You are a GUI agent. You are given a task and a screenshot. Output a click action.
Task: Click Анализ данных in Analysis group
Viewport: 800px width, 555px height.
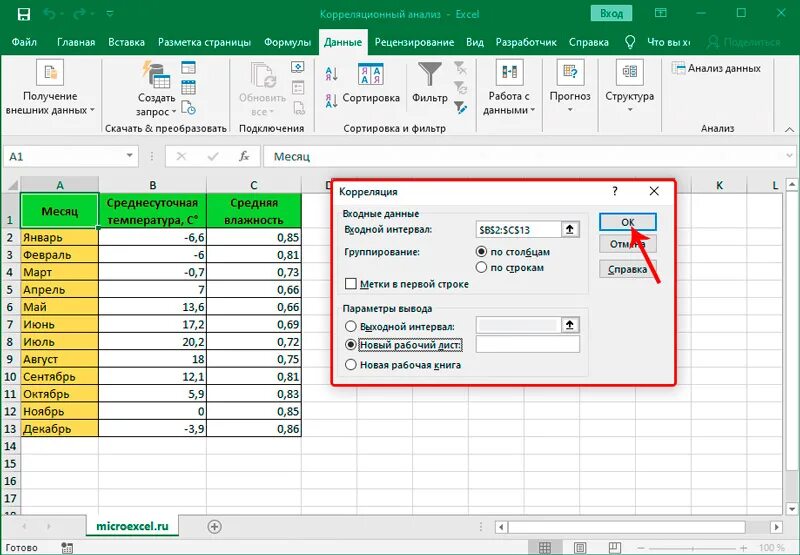point(716,68)
